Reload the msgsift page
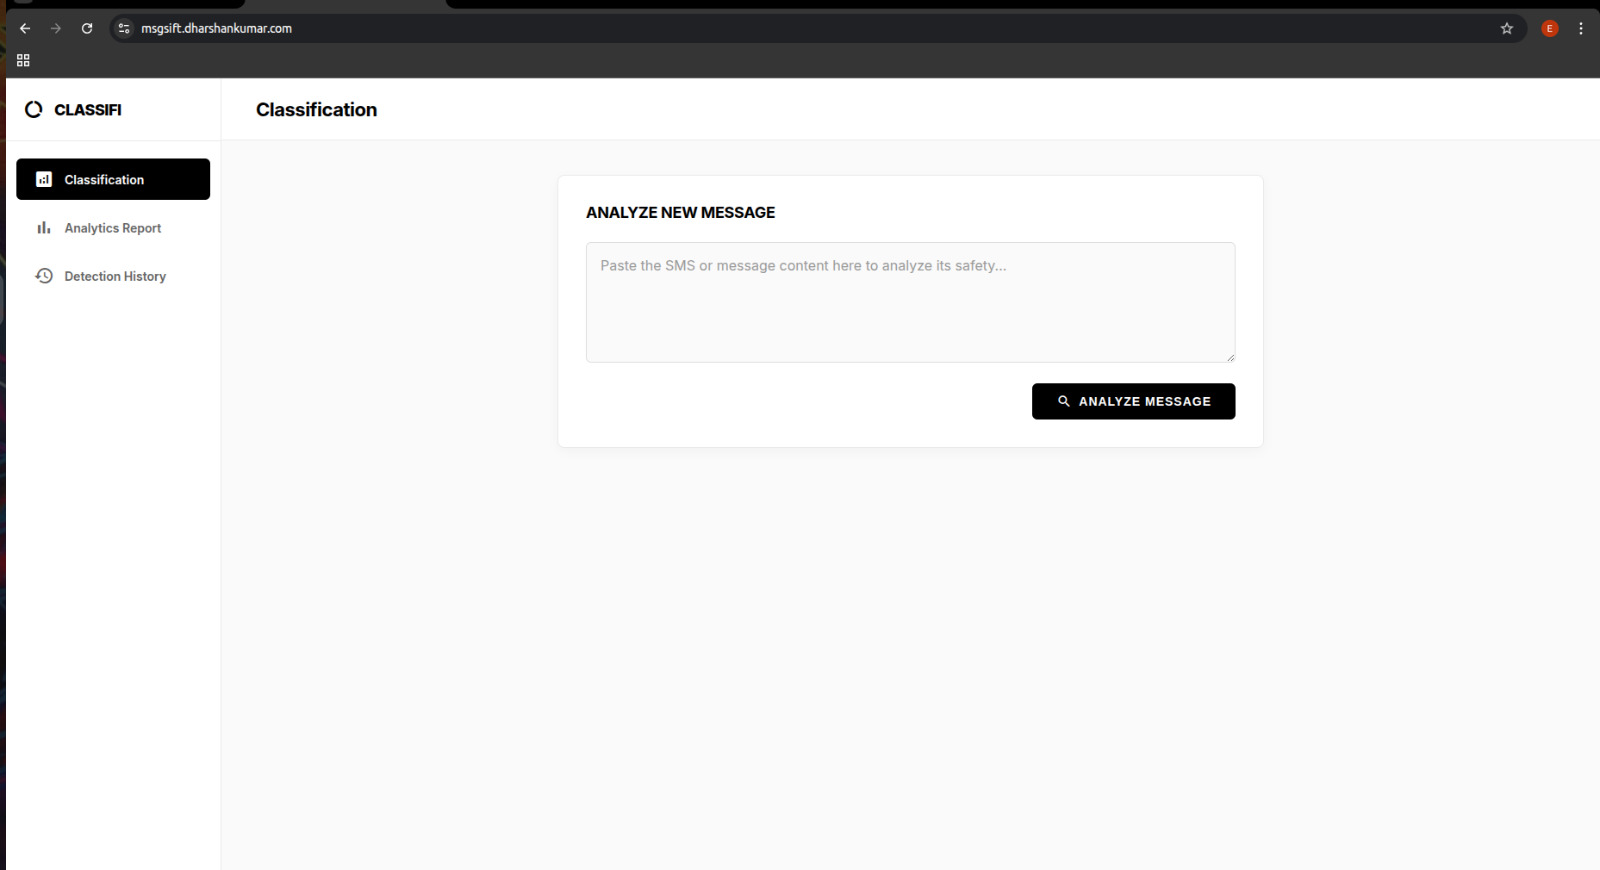This screenshot has width=1600, height=870. (x=87, y=28)
